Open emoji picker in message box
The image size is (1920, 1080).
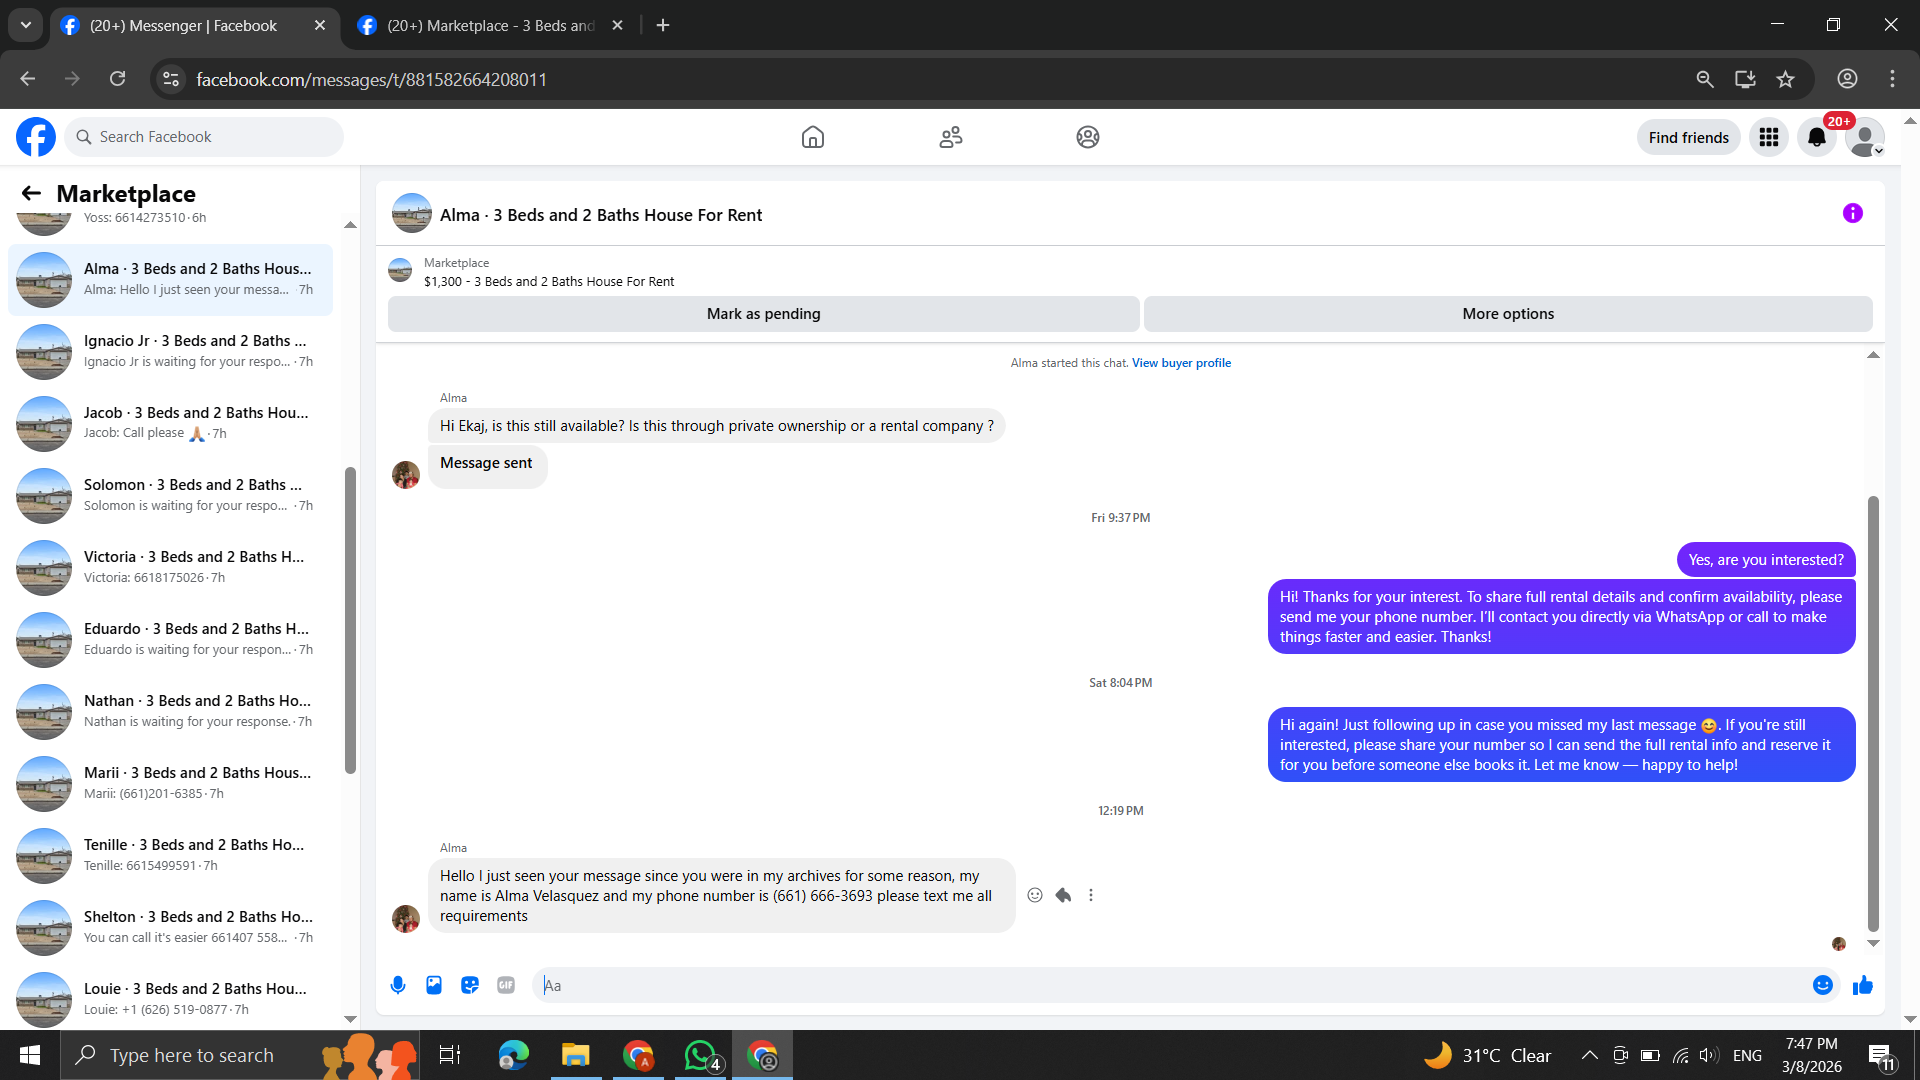tap(1822, 985)
